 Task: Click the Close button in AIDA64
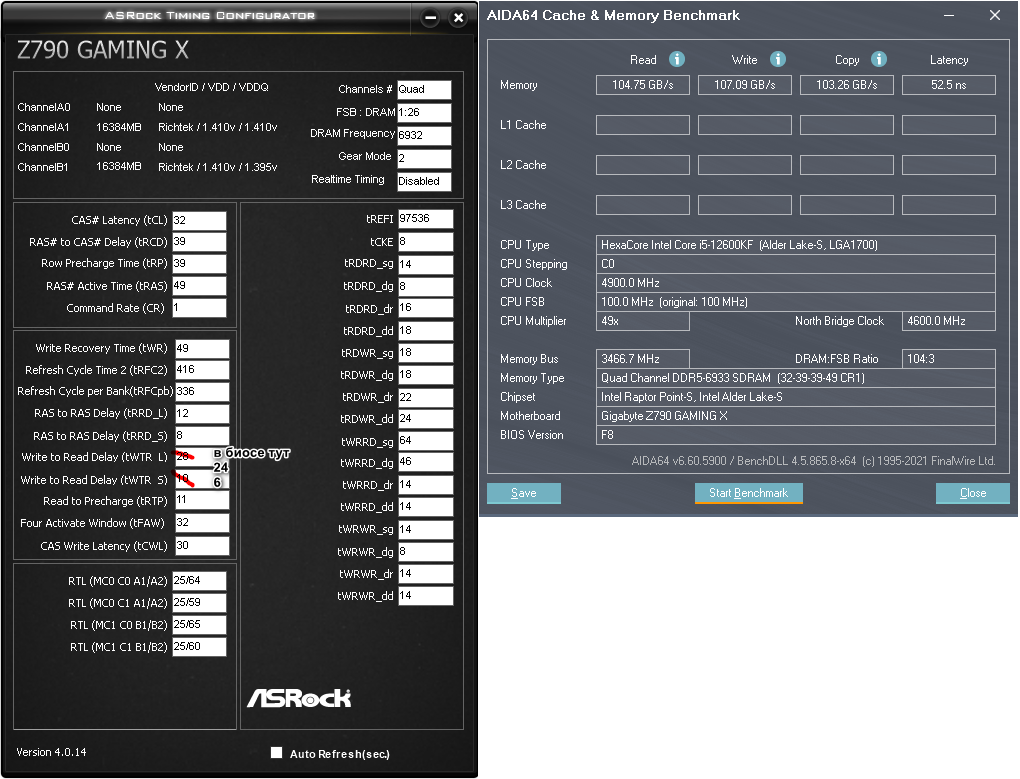973,493
